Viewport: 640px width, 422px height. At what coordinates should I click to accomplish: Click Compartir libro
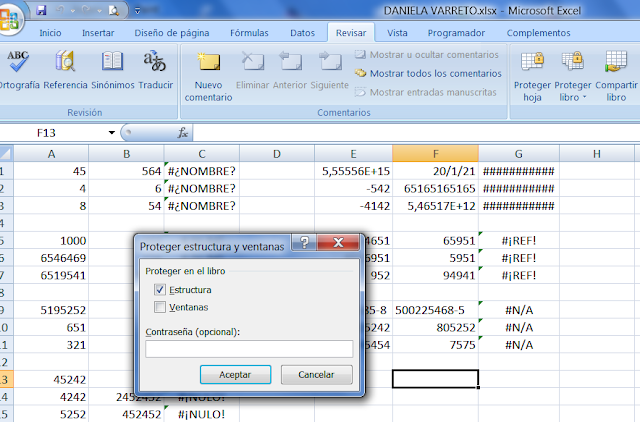(616, 76)
